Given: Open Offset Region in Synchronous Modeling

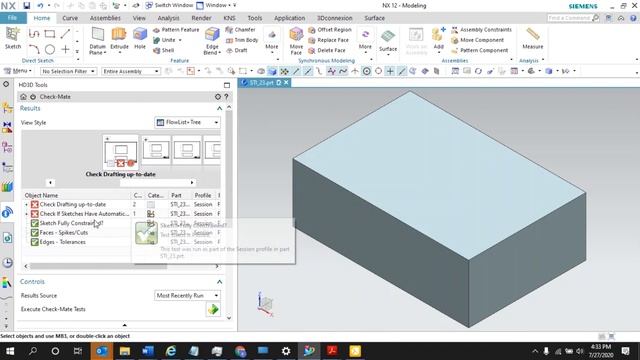Looking at the screenshot, I should tap(330, 30).
